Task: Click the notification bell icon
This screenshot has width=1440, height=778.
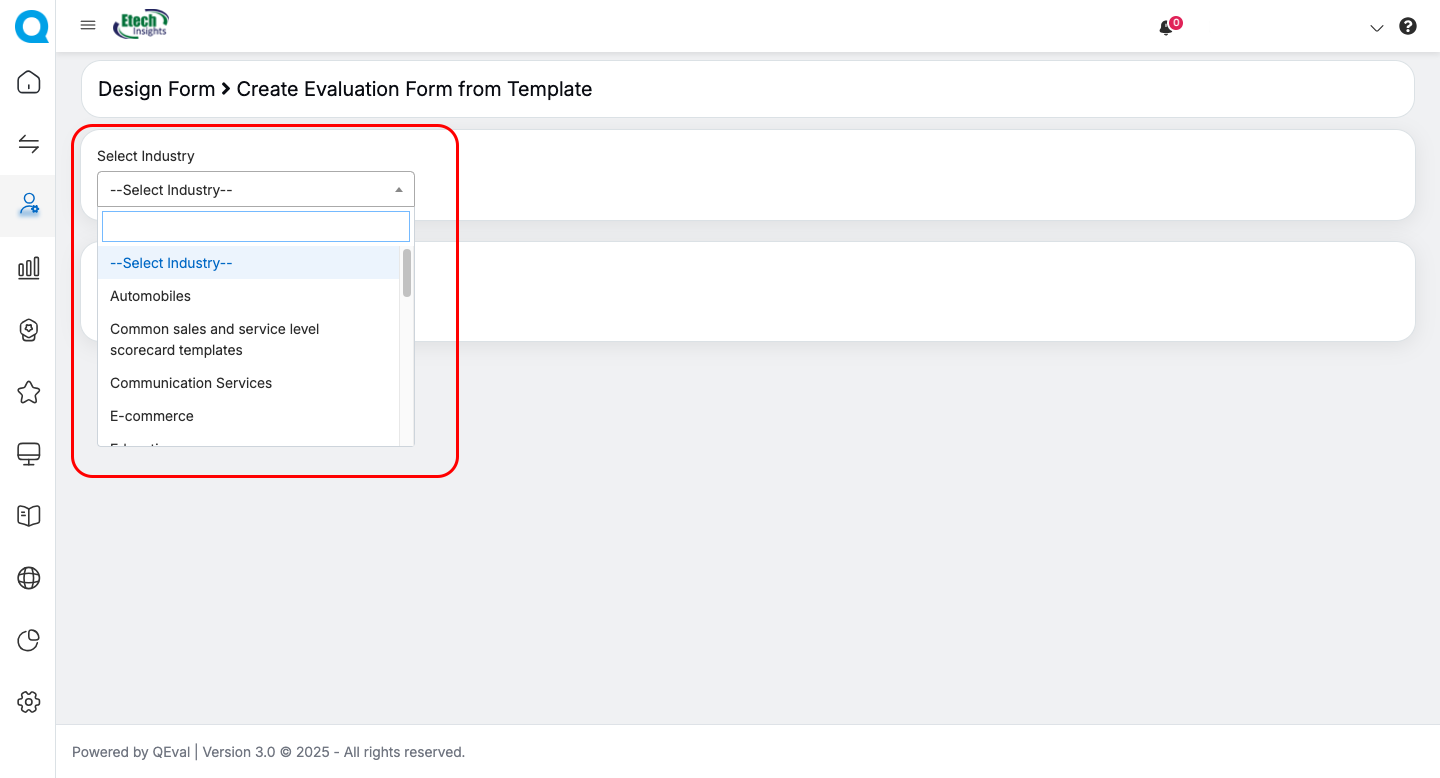Action: point(1165,28)
